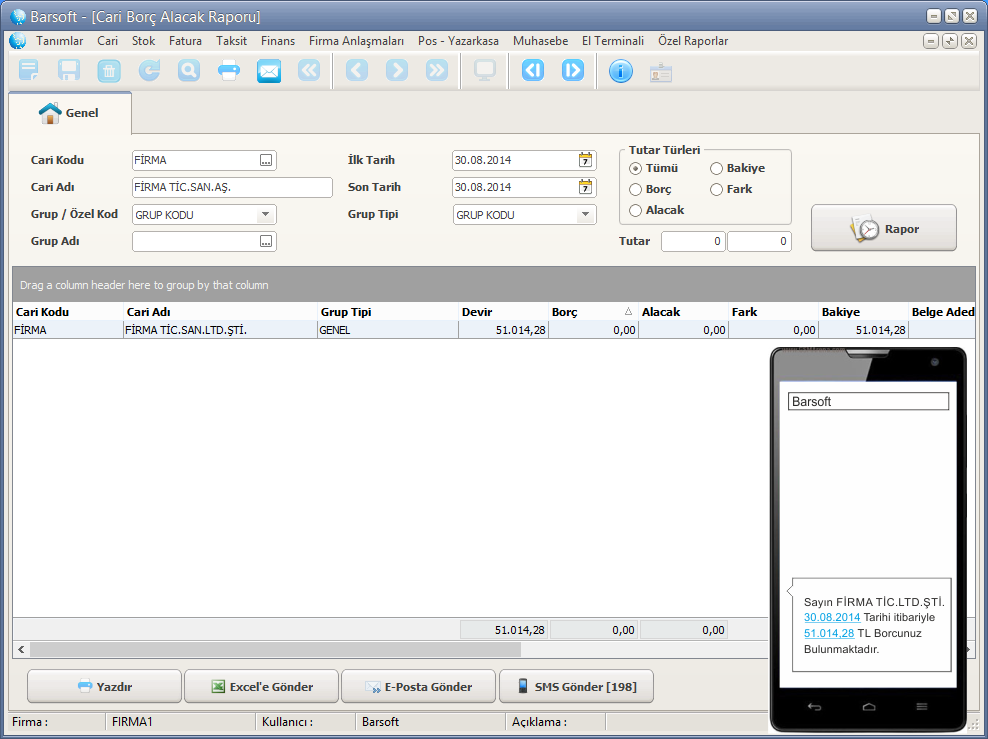Click the magnifier search icon in toolbar
This screenshot has height=739, width=988.
coord(188,71)
